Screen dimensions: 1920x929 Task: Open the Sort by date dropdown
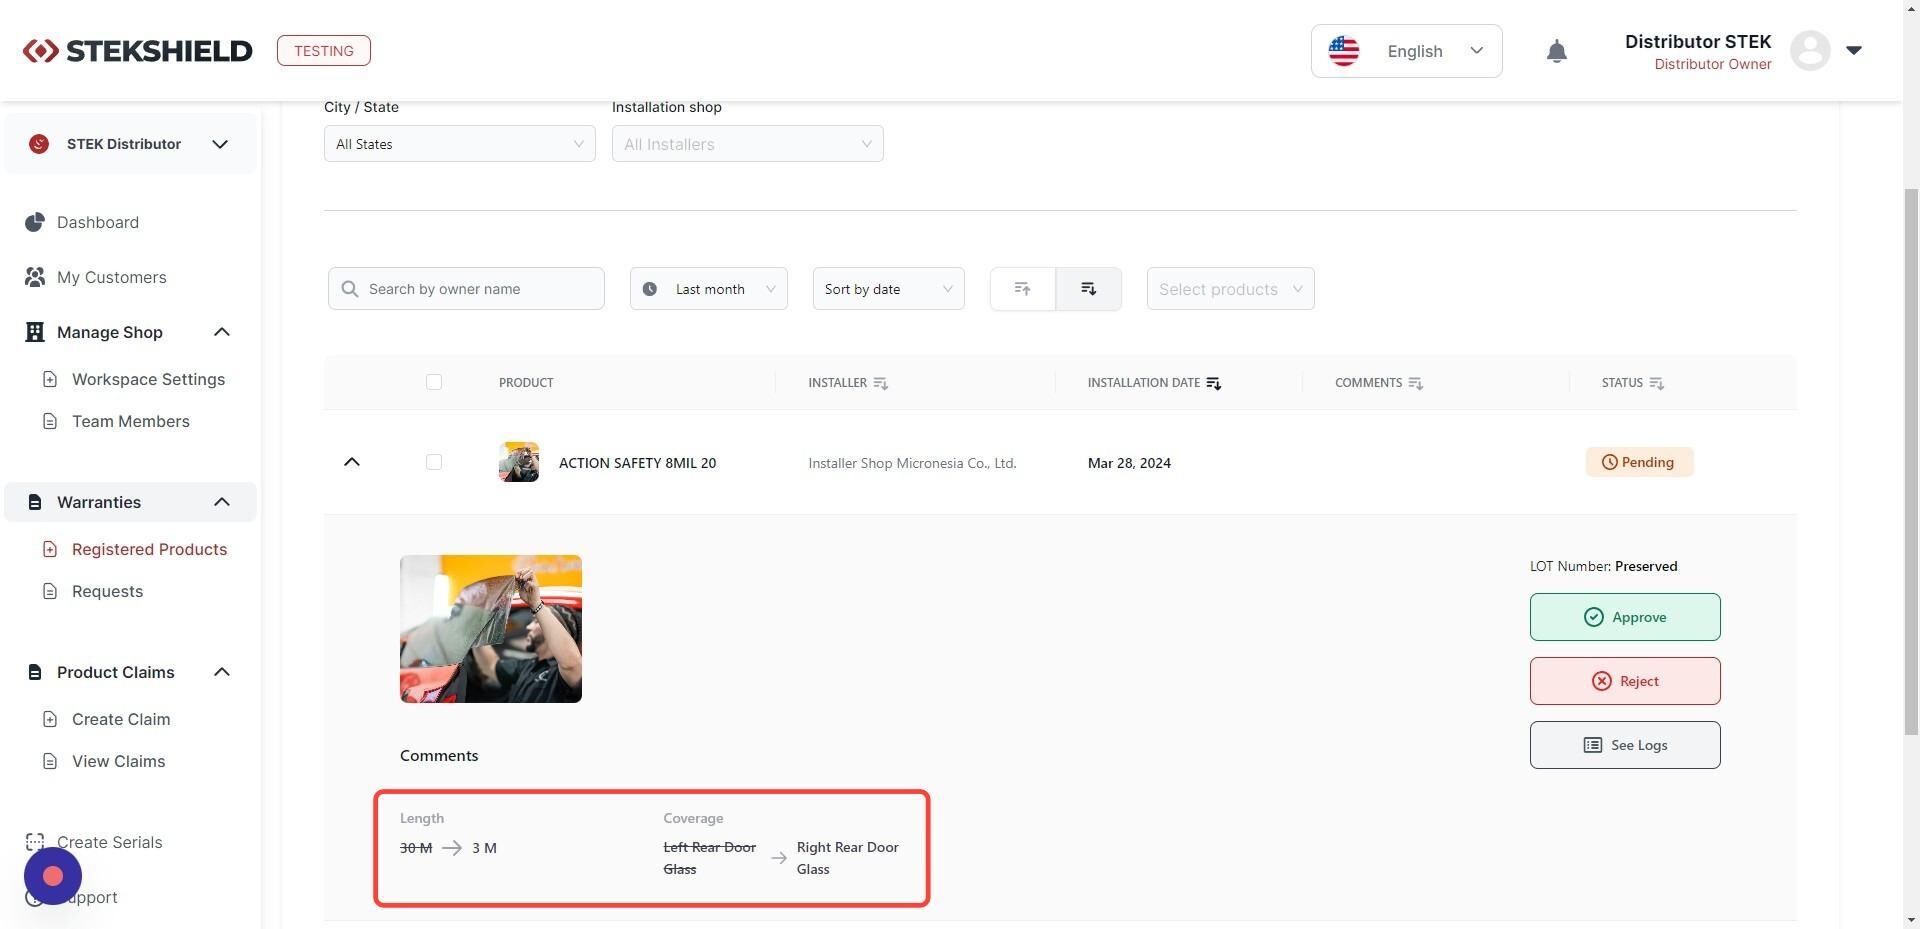[x=888, y=289]
